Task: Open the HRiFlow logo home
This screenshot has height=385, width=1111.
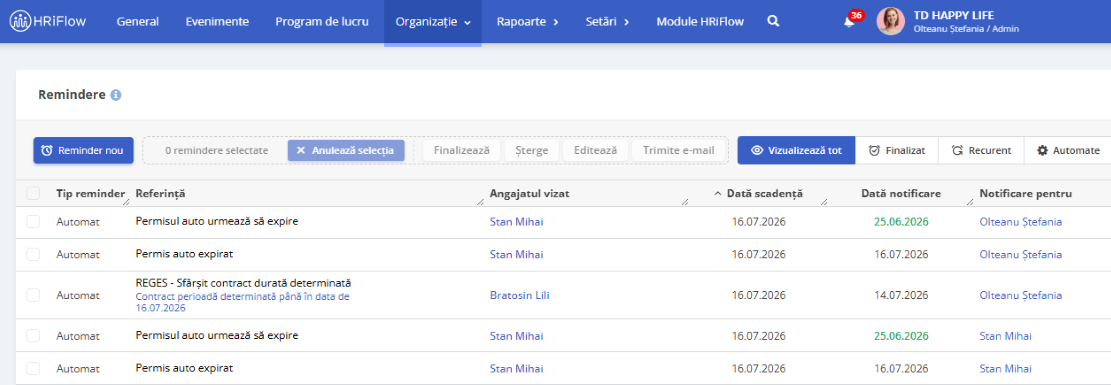Action: point(48,21)
